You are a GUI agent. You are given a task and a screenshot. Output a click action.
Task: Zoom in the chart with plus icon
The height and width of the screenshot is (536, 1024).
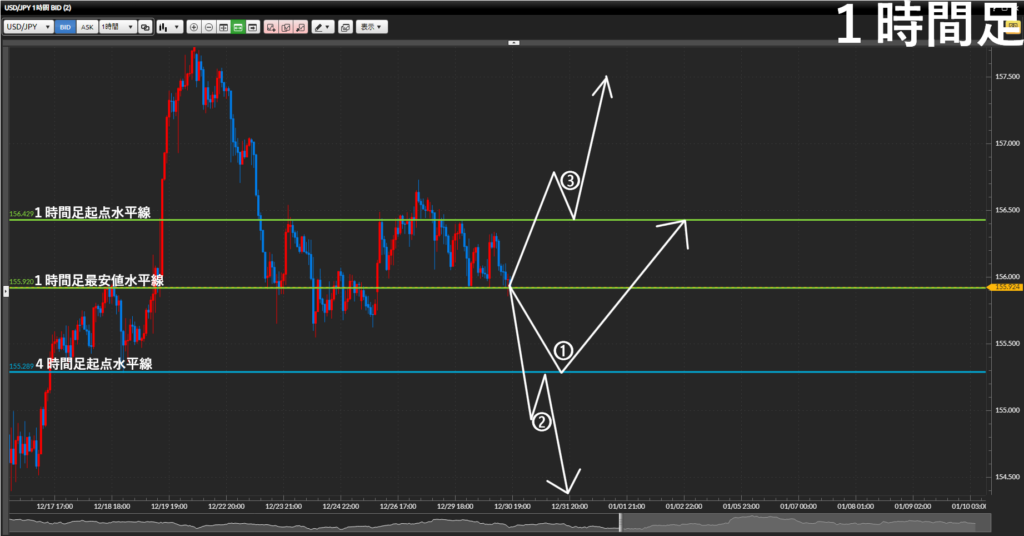[x=194, y=27]
